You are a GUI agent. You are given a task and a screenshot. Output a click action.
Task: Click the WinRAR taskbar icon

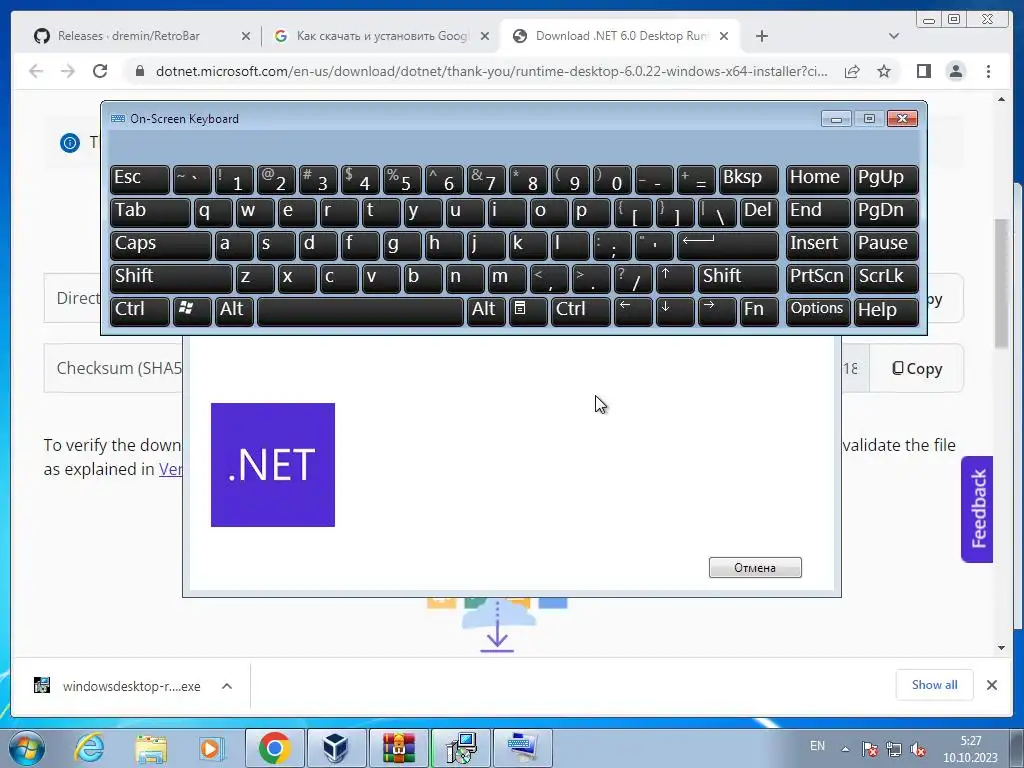398,748
